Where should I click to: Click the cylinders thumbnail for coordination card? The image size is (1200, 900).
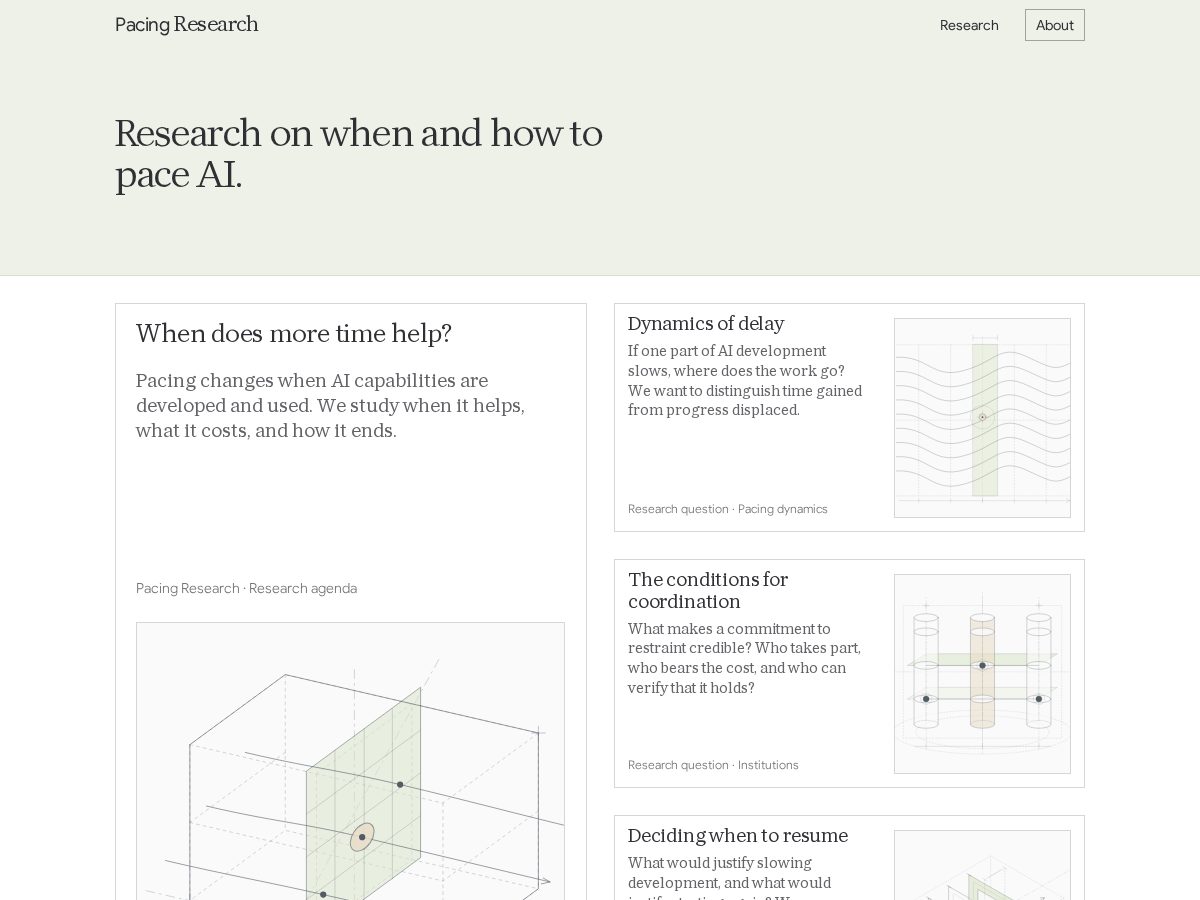[982, 674]
